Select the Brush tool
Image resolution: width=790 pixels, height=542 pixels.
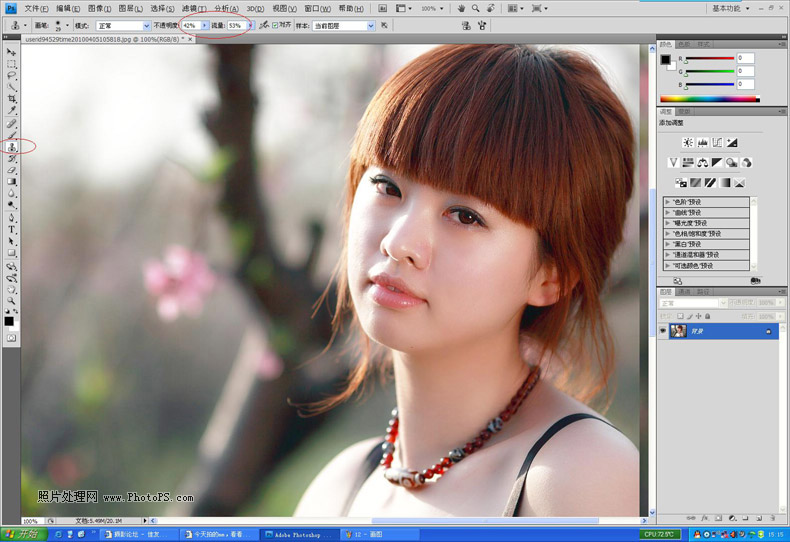click(11, 135)
